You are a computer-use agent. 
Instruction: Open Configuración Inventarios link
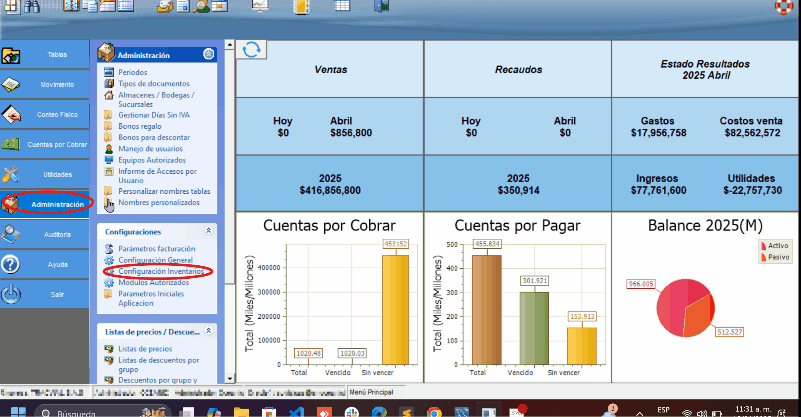[x=158, y=271]
